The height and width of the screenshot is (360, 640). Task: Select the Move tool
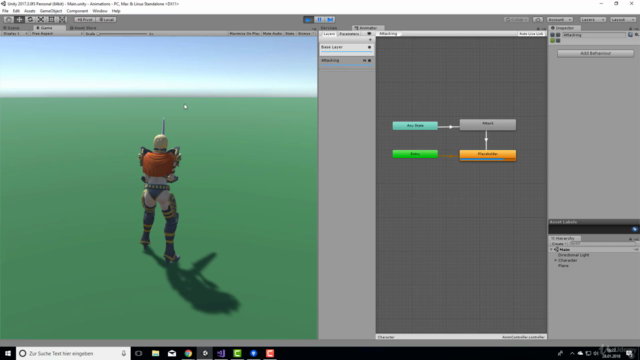click(x=19, y=20)
